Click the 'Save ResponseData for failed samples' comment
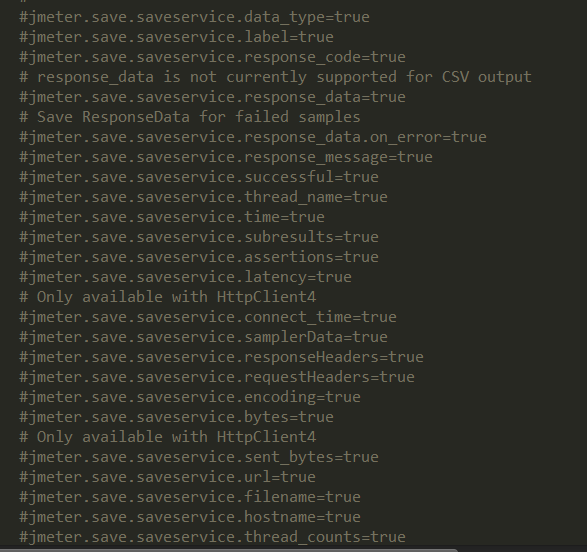This screenshot has height=552, width=587. 190,118
